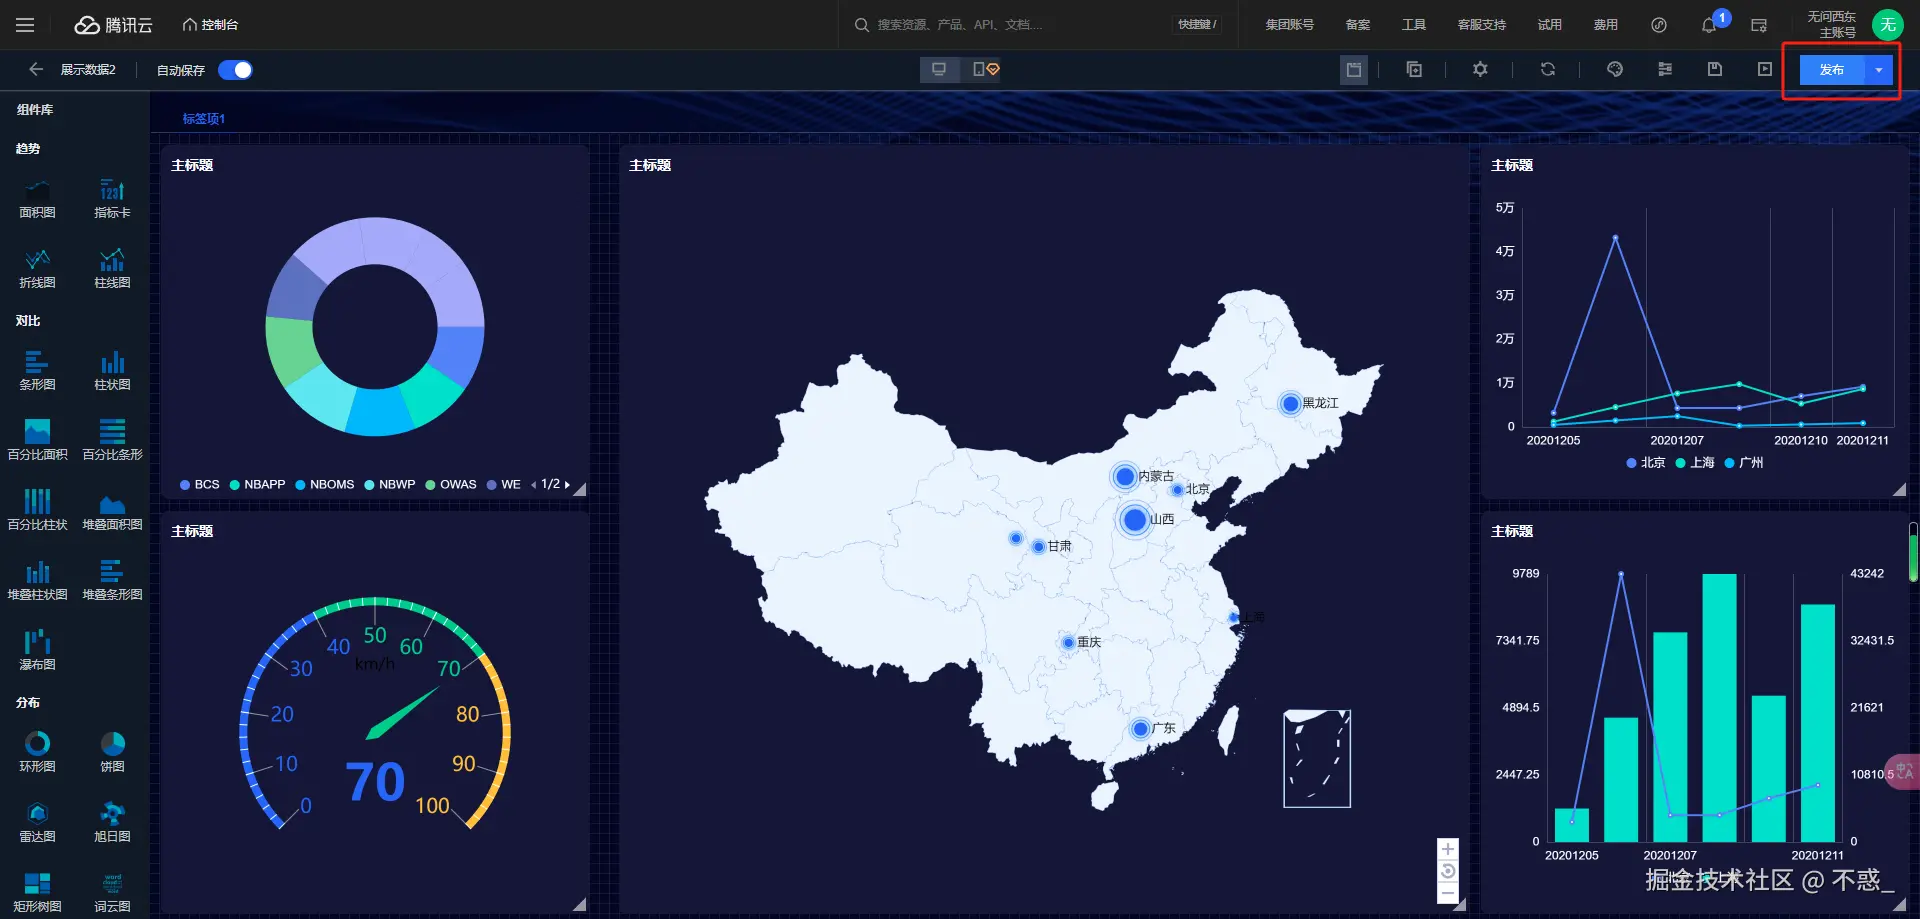The width and height of the screenshot is (1920, 919).
Task: Open 备案 menu item
Action: 1358,25
